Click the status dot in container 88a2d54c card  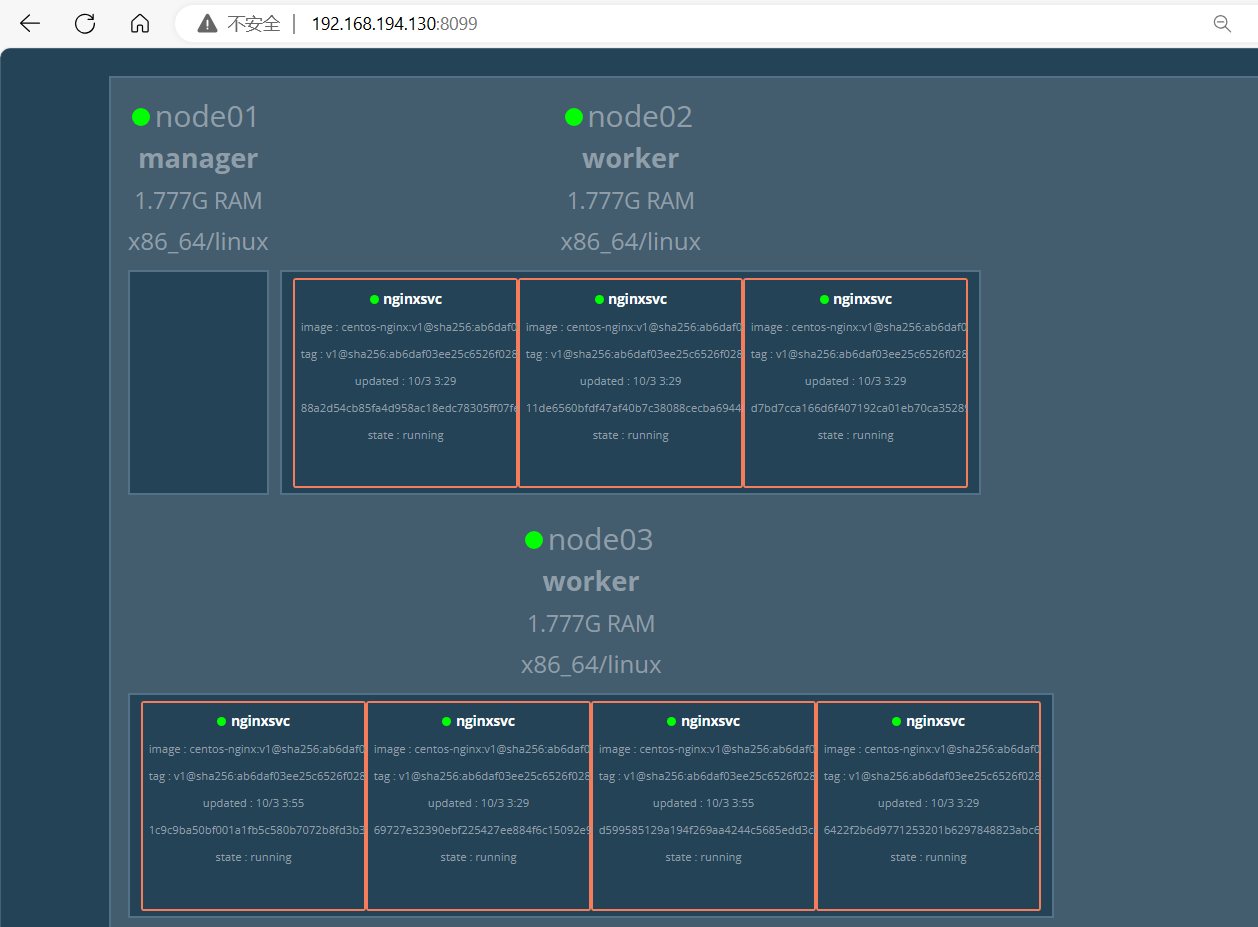click(x=374, y=299)
